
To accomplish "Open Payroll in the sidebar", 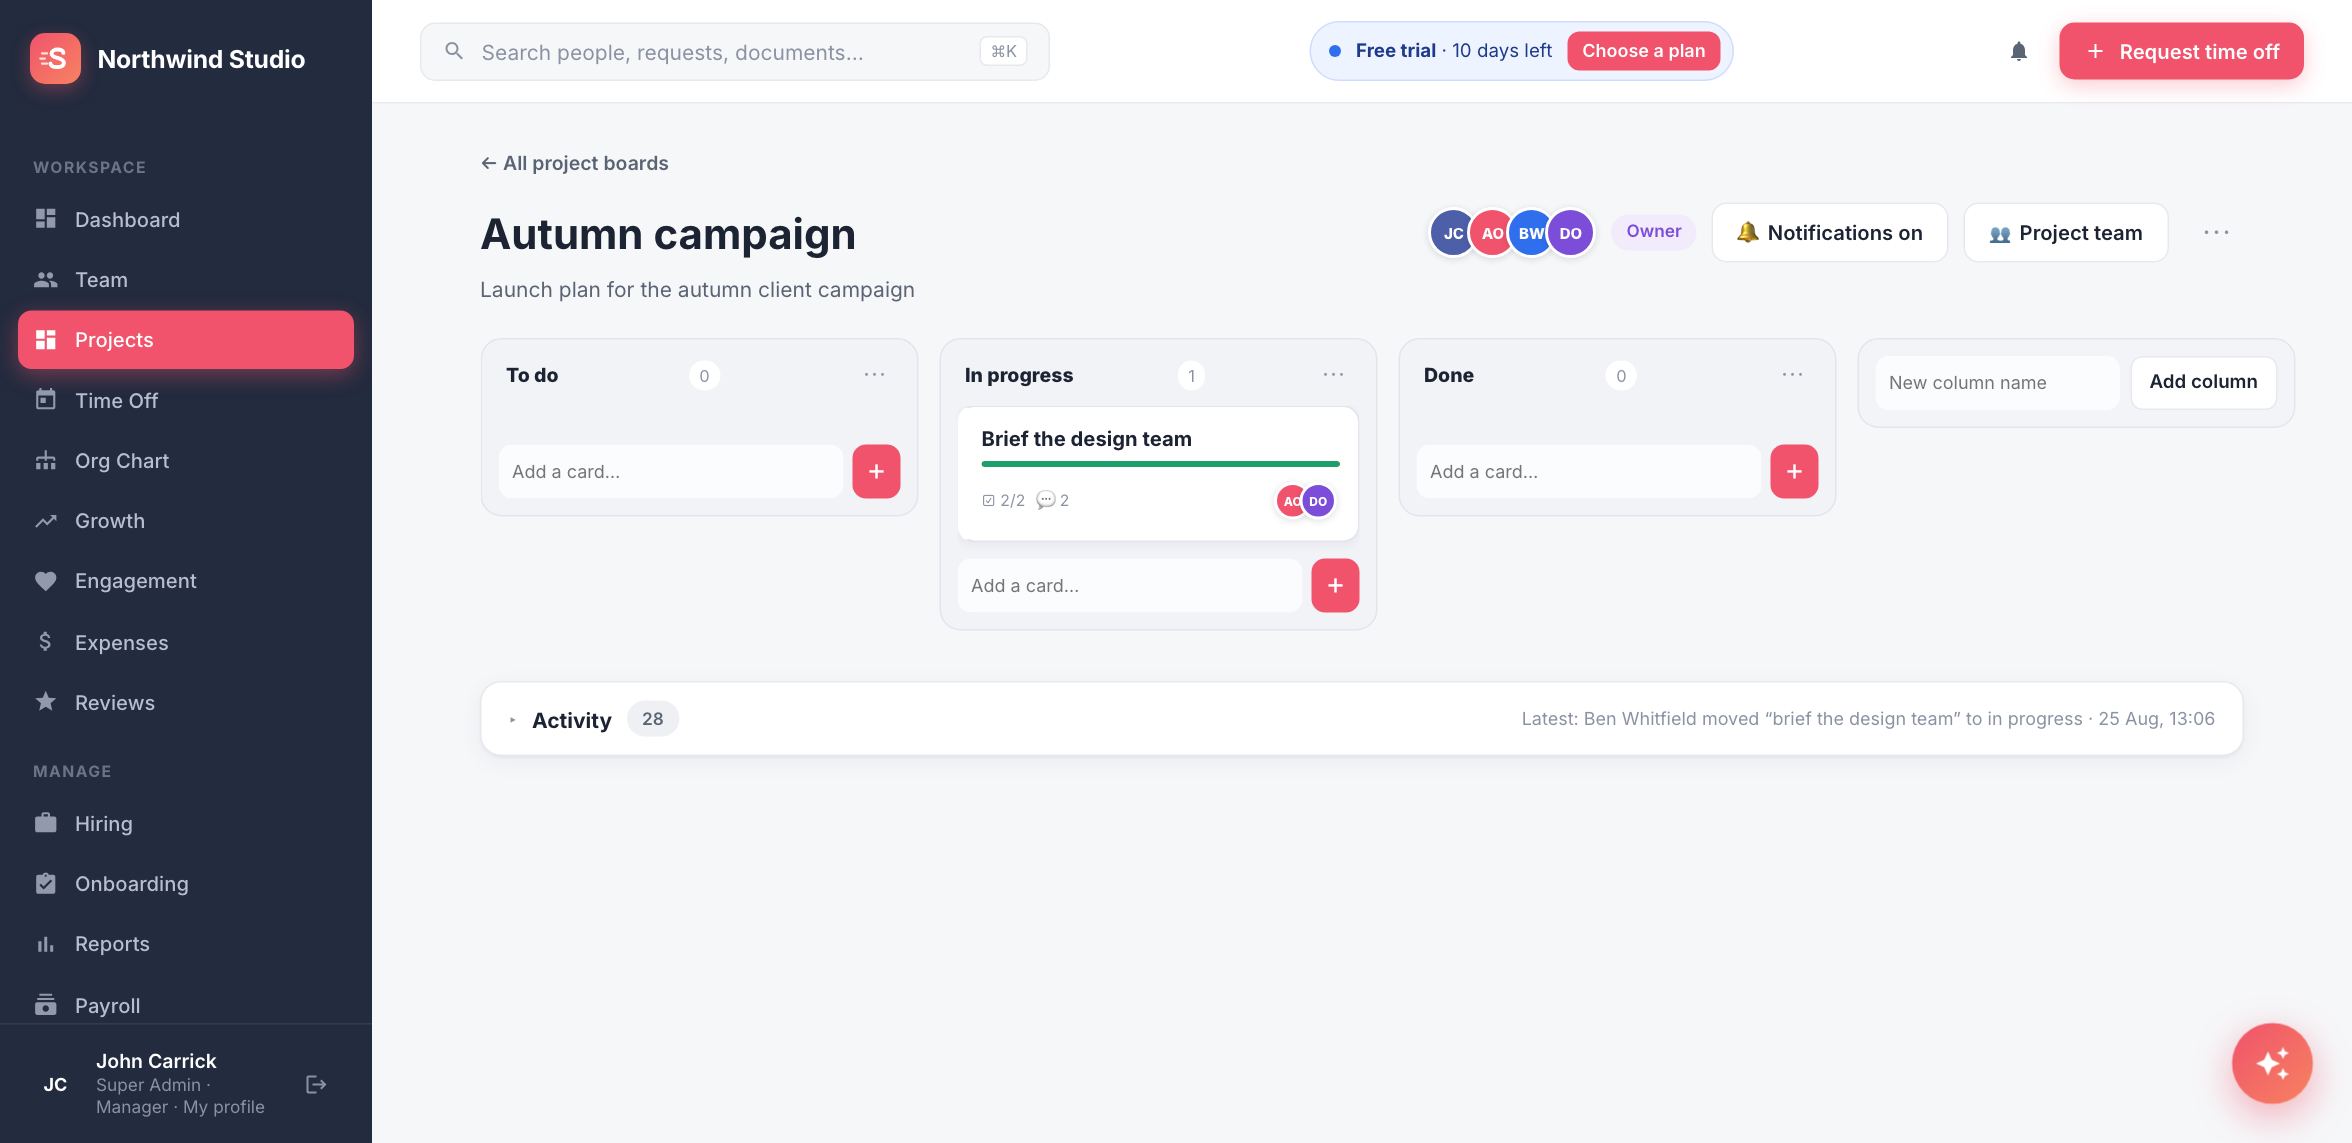I will point(186,1005).
